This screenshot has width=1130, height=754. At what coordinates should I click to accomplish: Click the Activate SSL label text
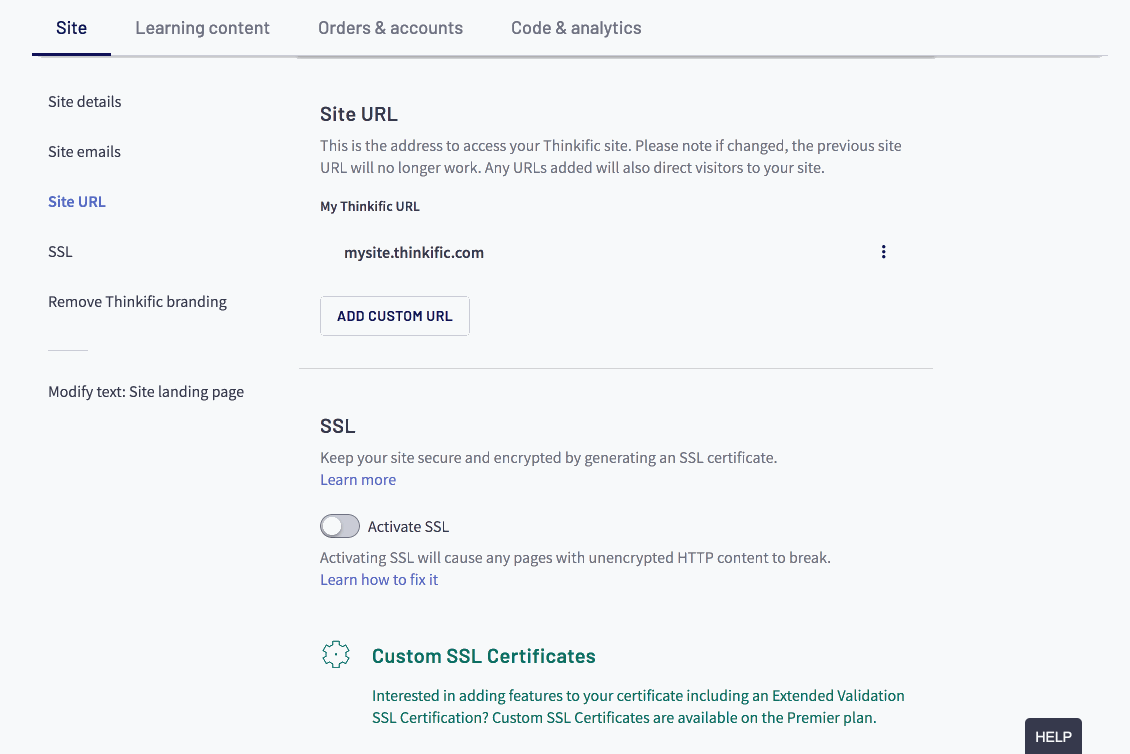tap(408, 527)
